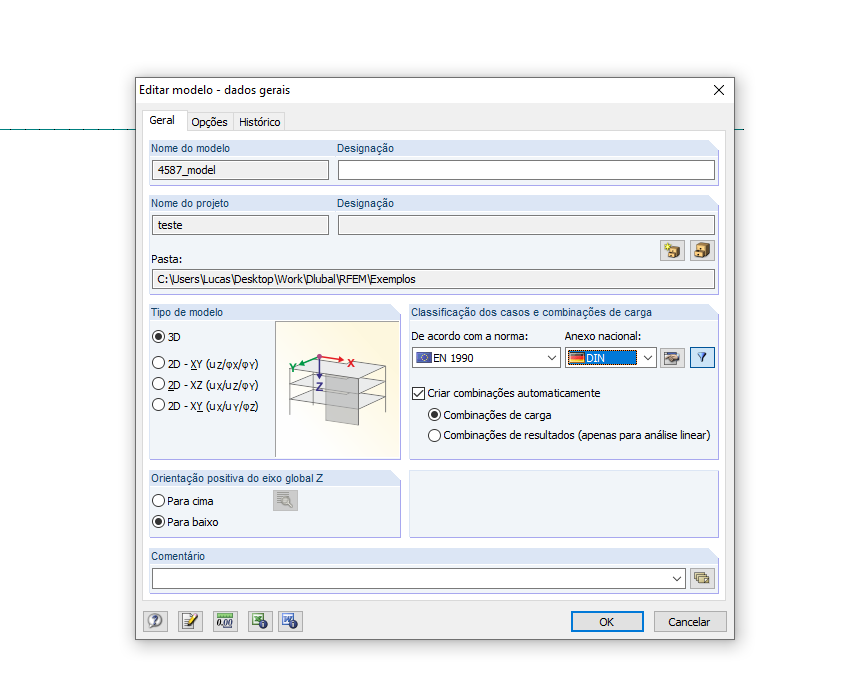Click the Cancelar button
This screenshot has height=700, width=850.
pyautogui.click(x=690, y=622)
